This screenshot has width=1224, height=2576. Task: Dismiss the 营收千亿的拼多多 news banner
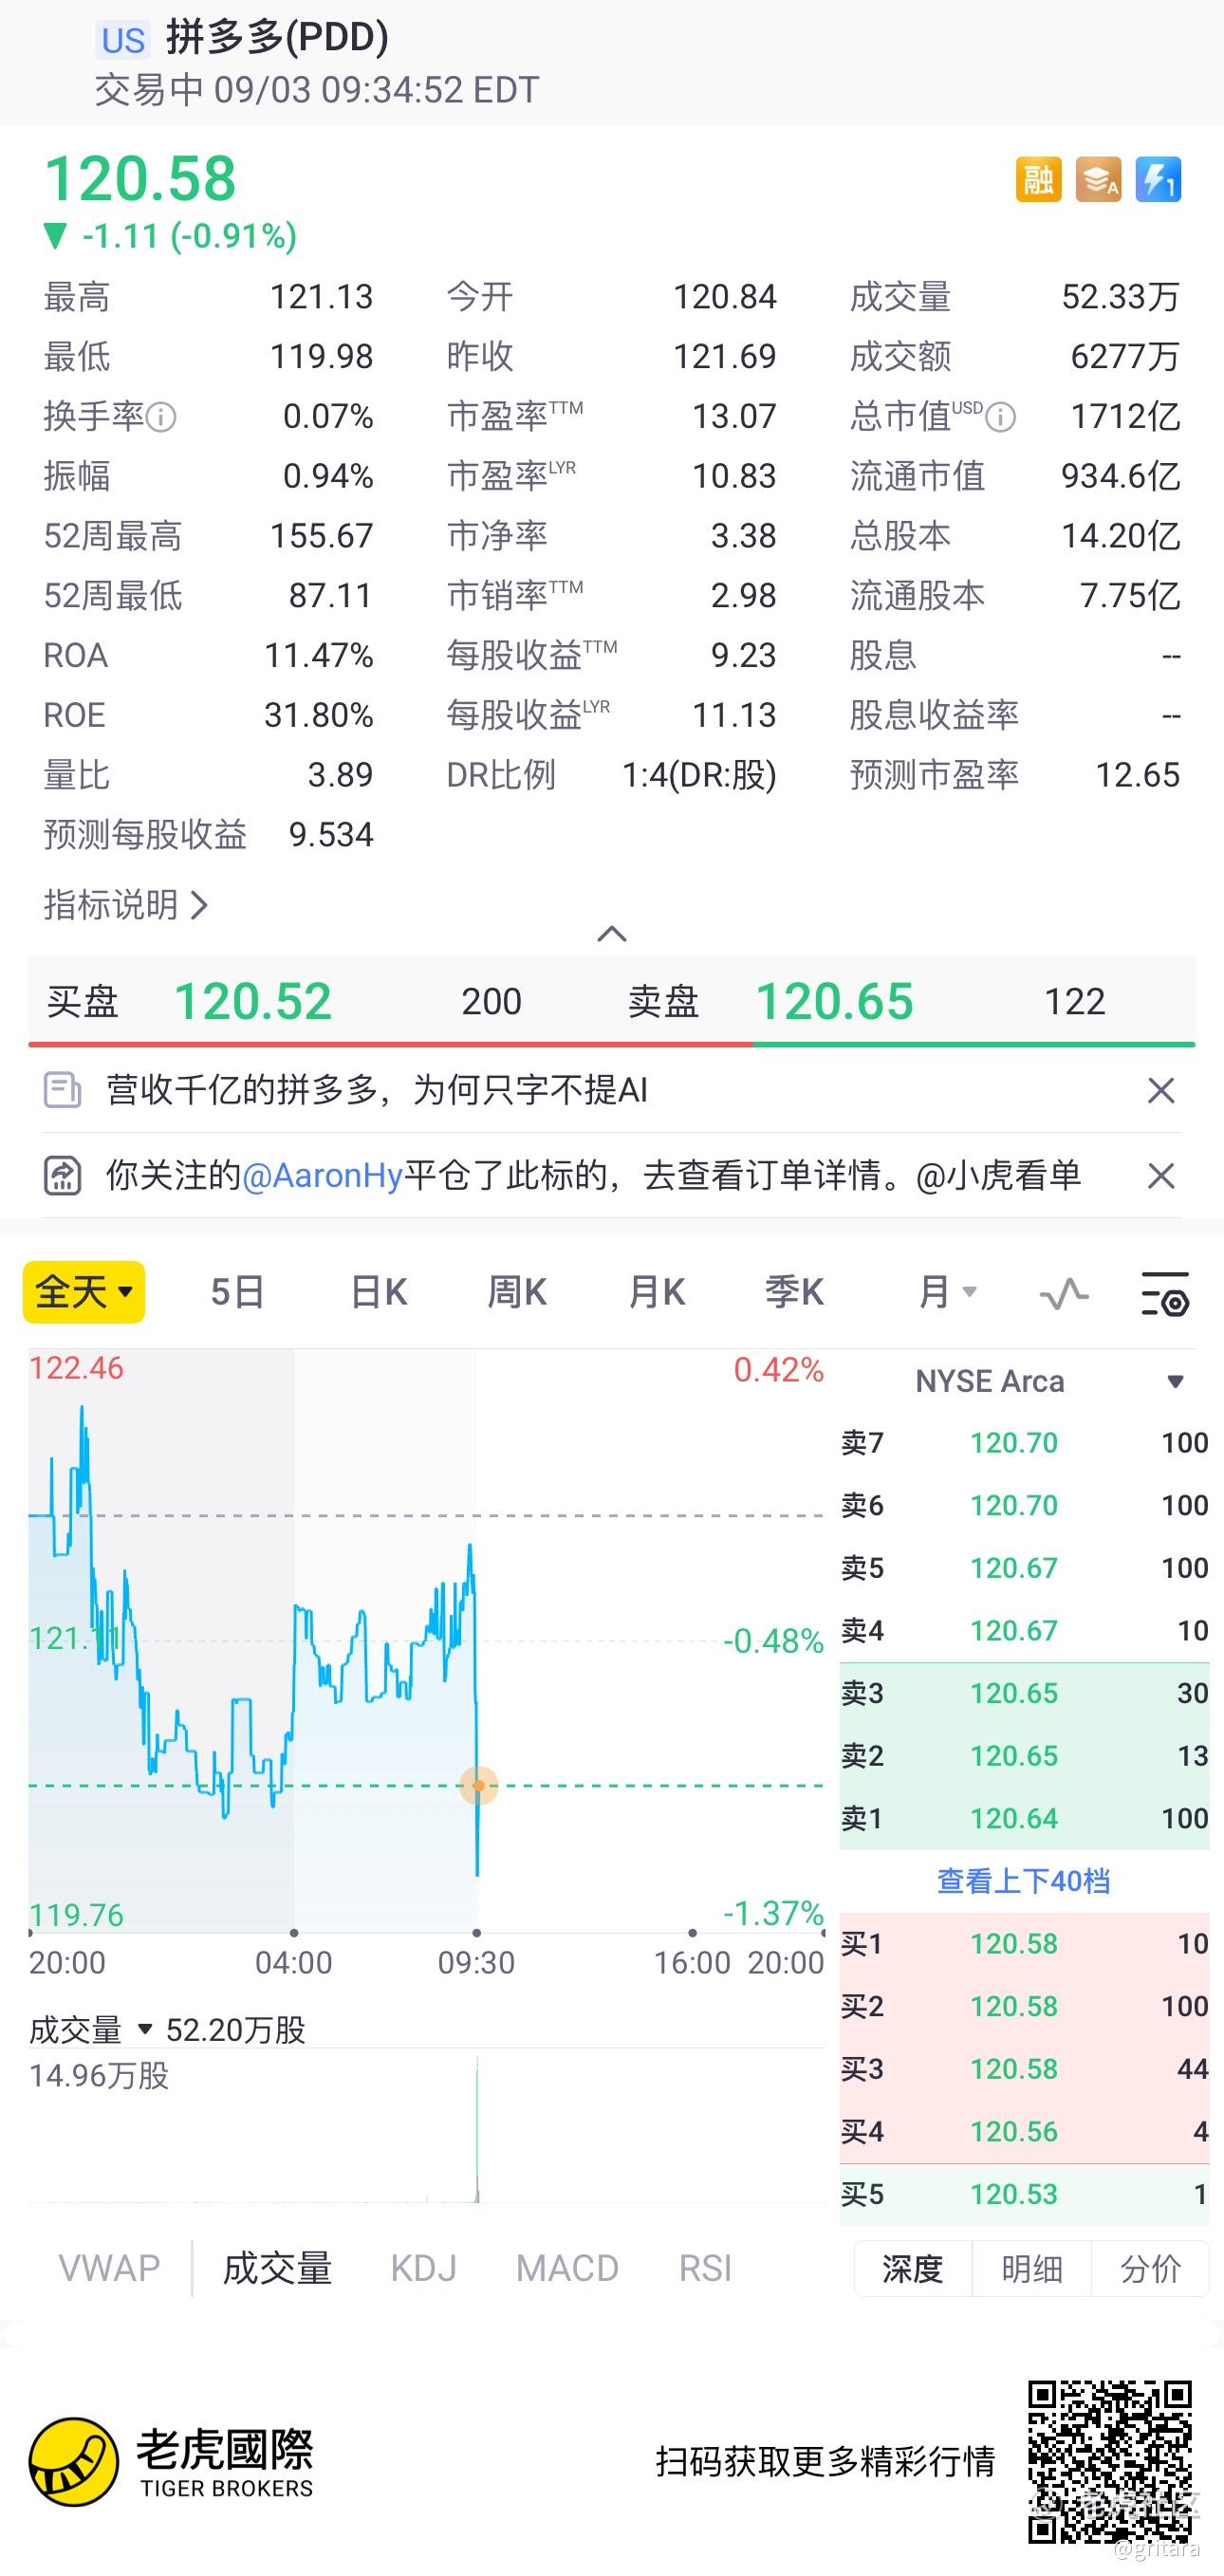[x=1161, y=1090]
